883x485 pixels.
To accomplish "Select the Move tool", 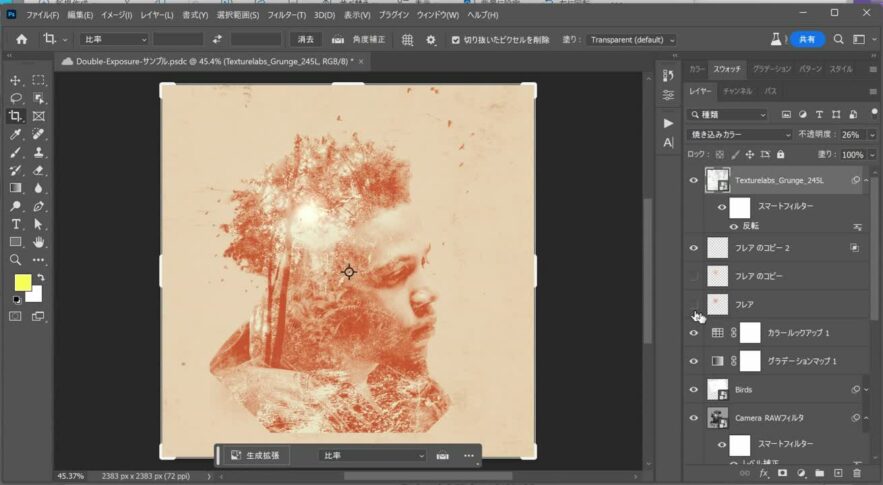I will click(x=15, y=80).
